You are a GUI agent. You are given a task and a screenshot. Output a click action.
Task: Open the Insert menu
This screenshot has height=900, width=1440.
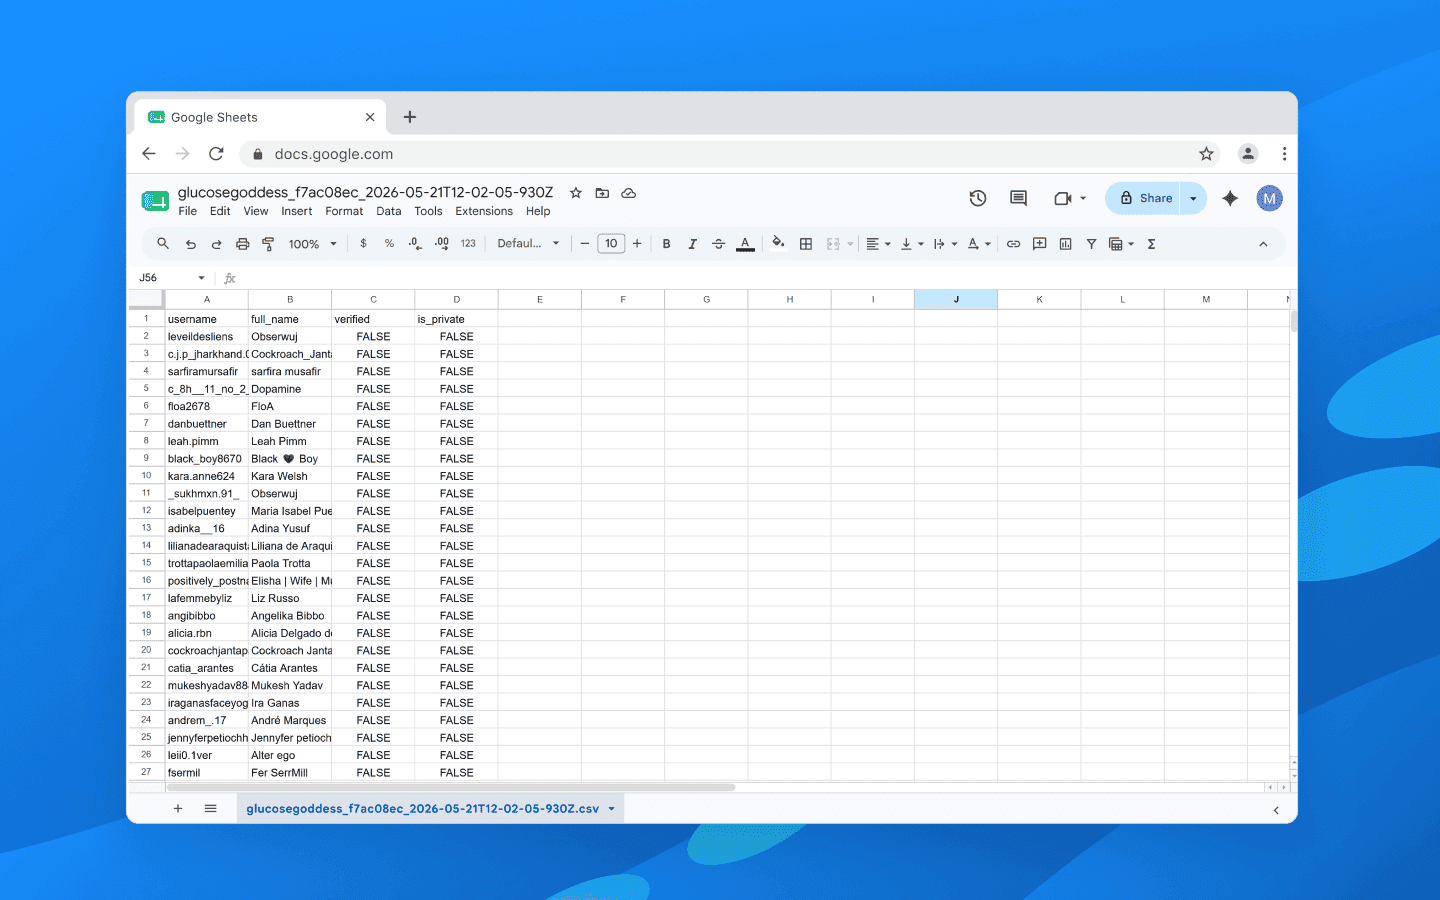[297, 211]
